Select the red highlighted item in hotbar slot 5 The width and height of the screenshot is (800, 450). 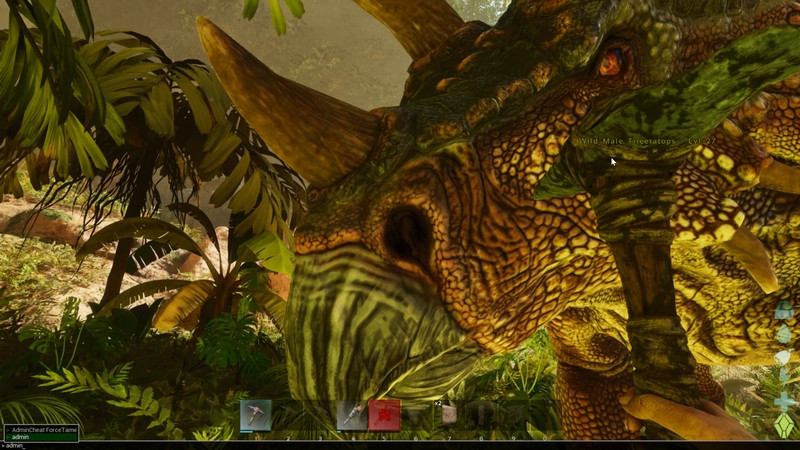[384, 415]
